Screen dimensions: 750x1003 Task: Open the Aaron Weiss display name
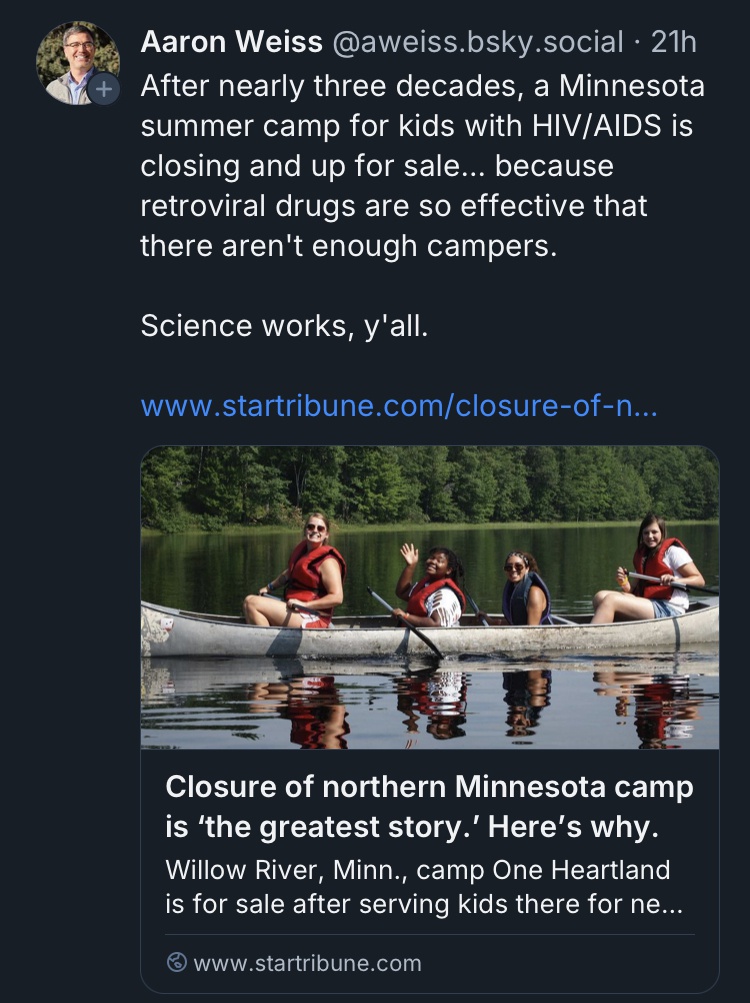pos(231,42)
